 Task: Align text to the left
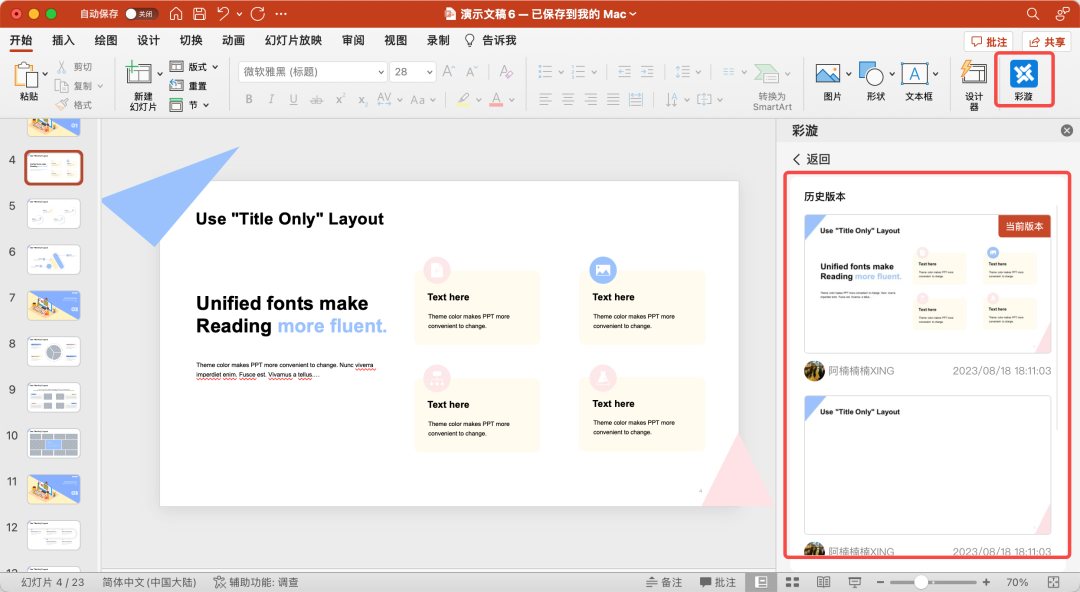pyautogui.click(x=546, y=100)
